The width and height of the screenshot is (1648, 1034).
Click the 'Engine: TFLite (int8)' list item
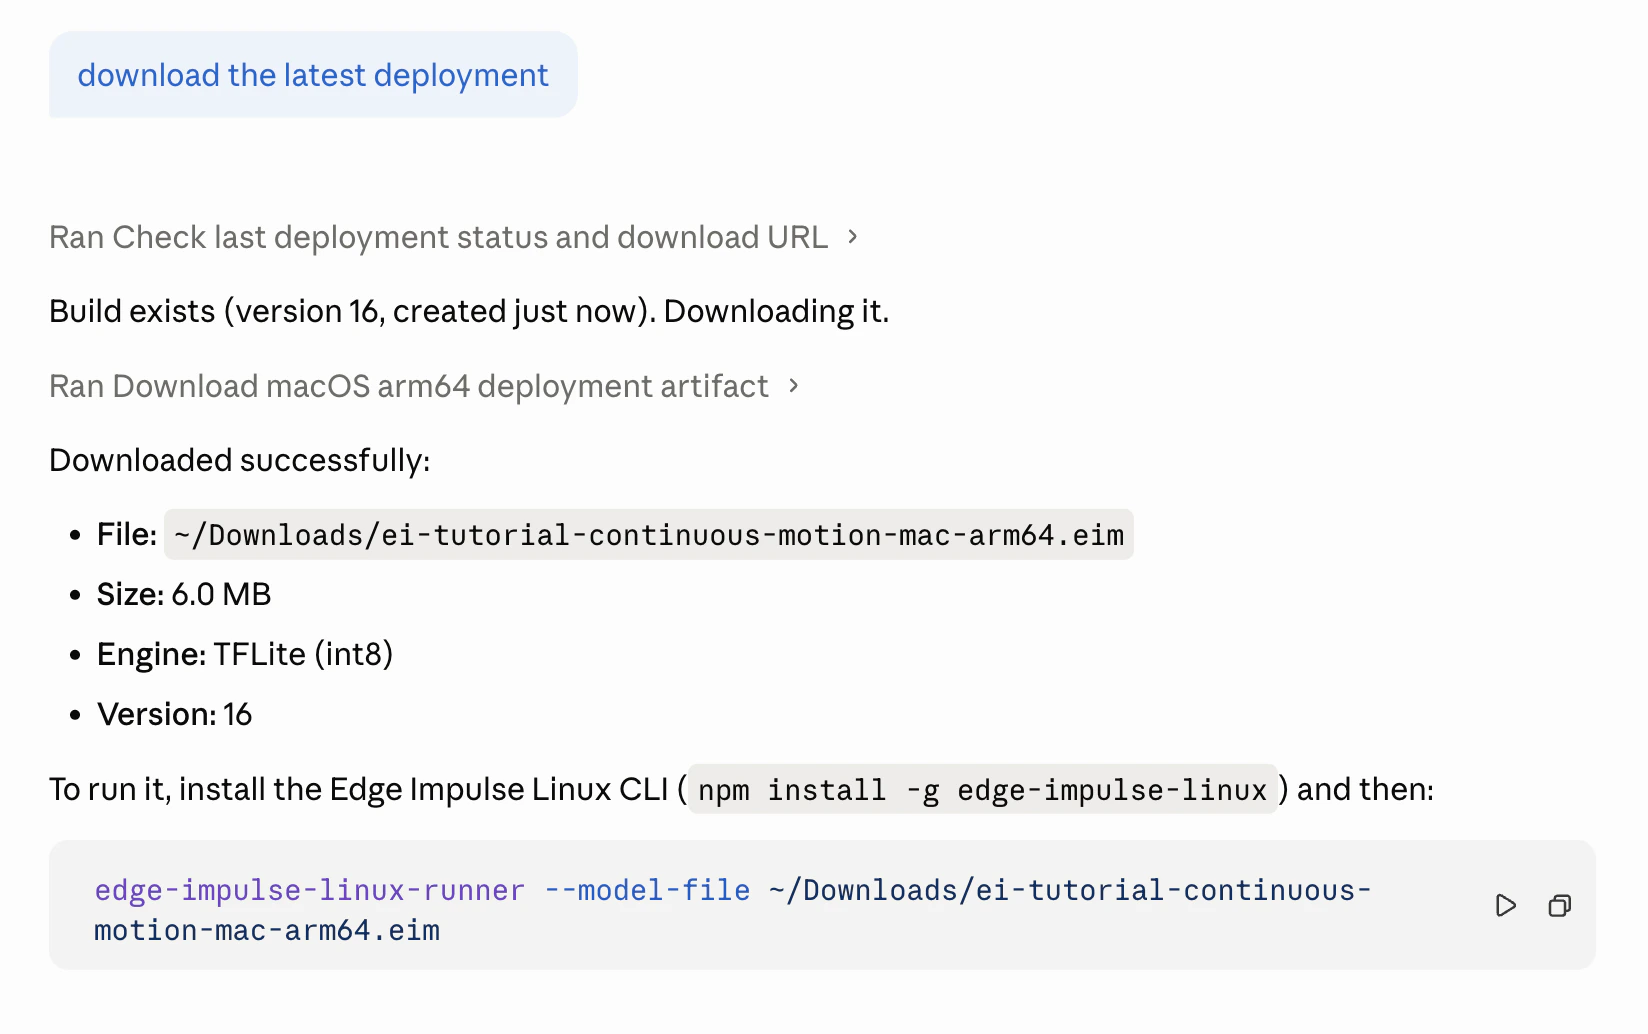(x=245, y=655)
